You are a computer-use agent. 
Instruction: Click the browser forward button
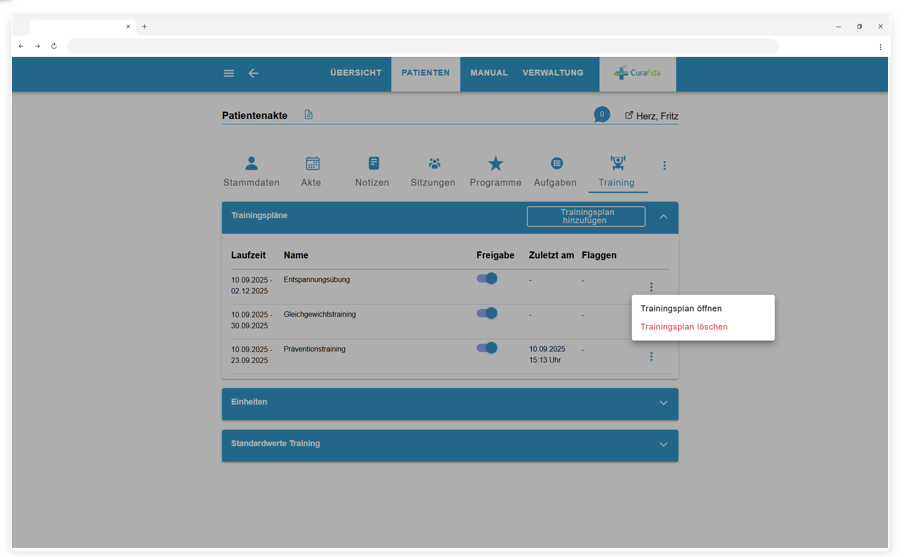click(x=37, y=46)
